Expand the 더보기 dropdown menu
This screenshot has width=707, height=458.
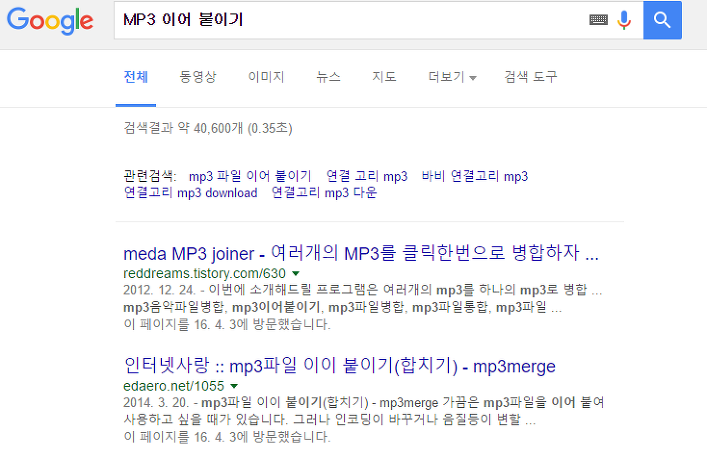(452, 77)
